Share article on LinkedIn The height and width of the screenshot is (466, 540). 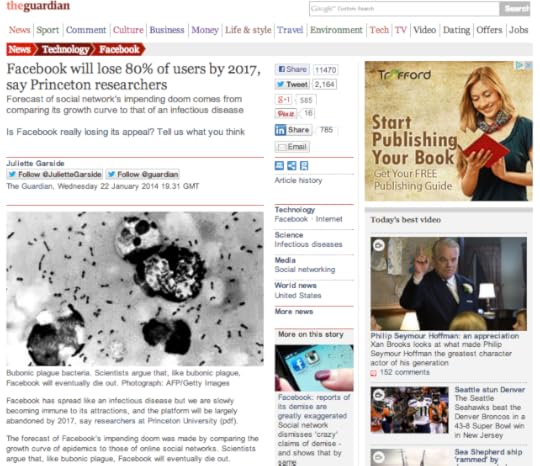[293, 130]
